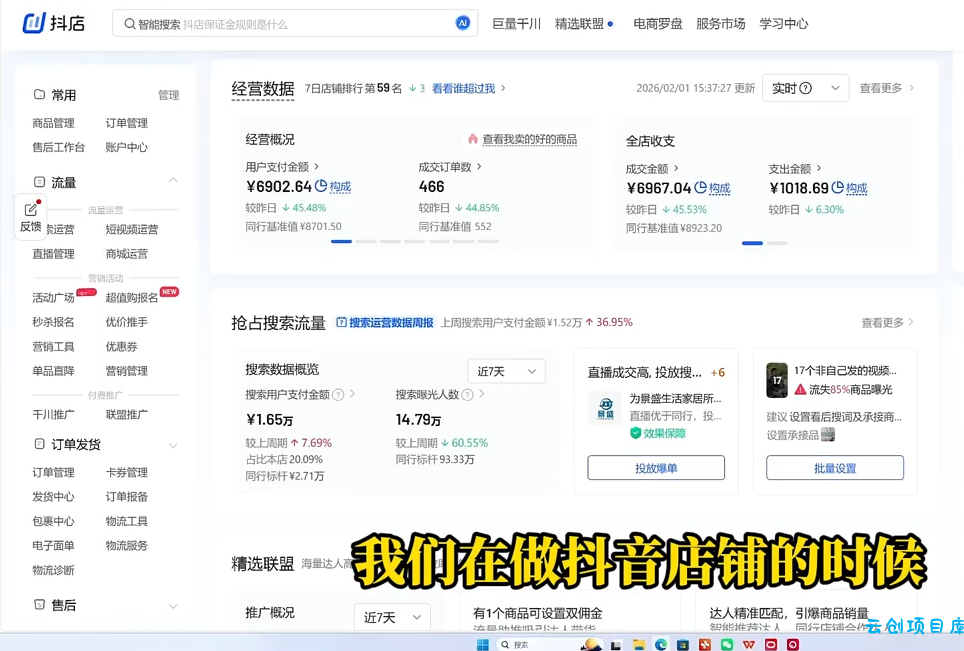This screenshot has width=964, height=651.
Task: Click help icon beside 搜索曝光人数
Action: tap(467, 395)
